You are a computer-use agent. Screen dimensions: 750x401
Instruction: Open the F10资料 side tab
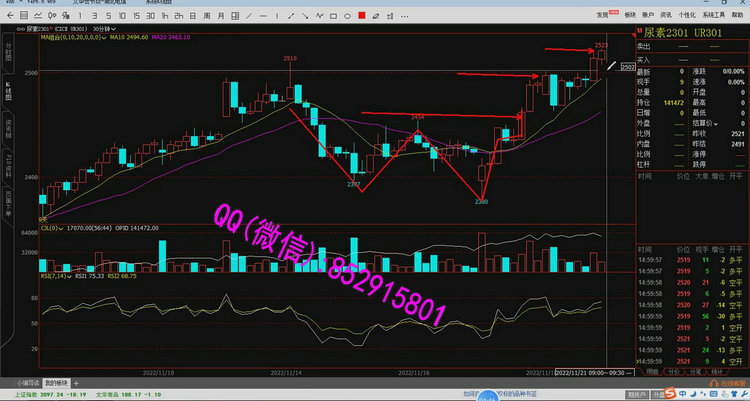[8, 165]
